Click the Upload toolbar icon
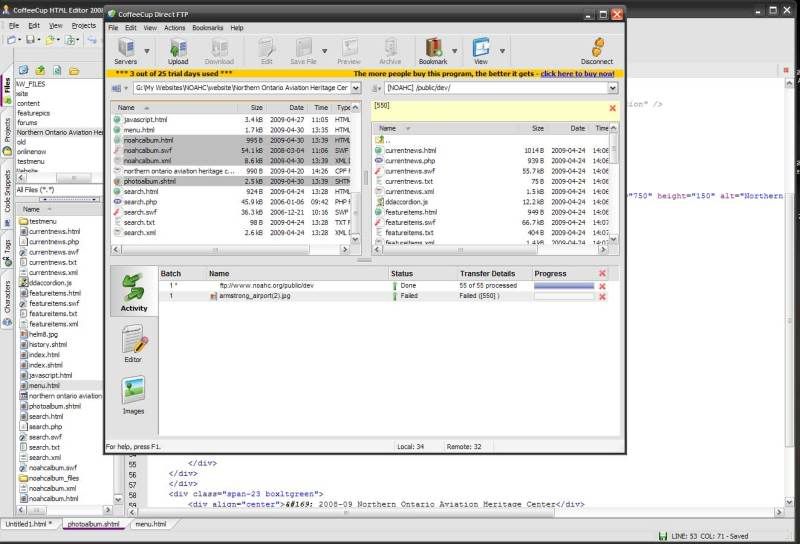Screen dimensions: 800x544 coord(178,52)
